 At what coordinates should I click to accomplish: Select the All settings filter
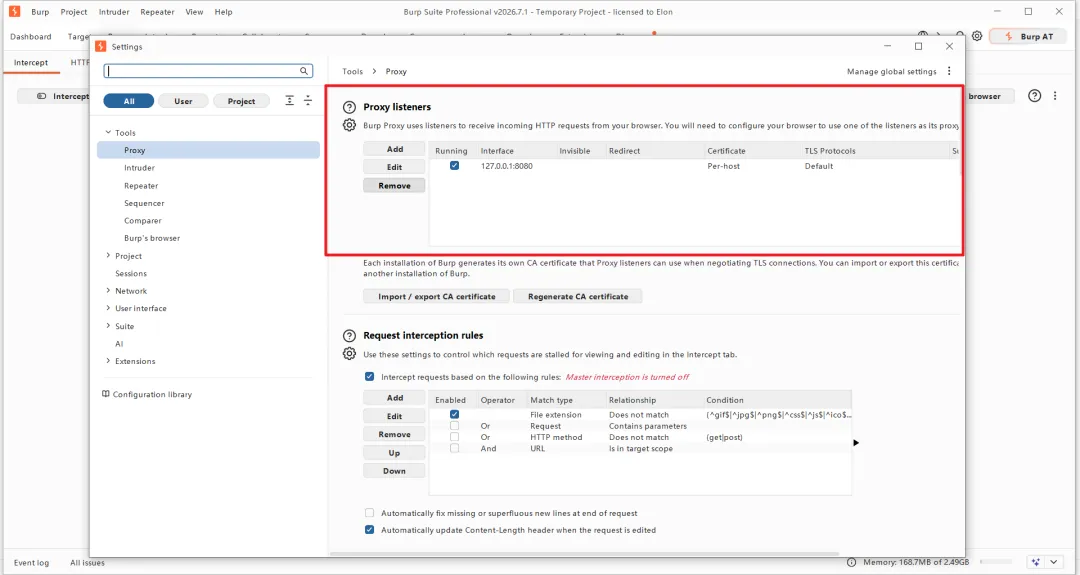(129, 101)
